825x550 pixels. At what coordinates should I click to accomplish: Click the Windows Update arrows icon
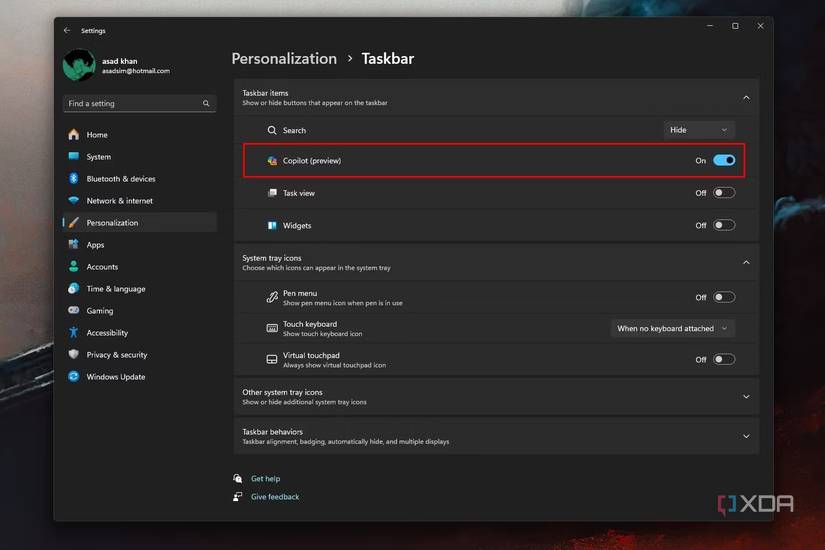tap(74, 376)
